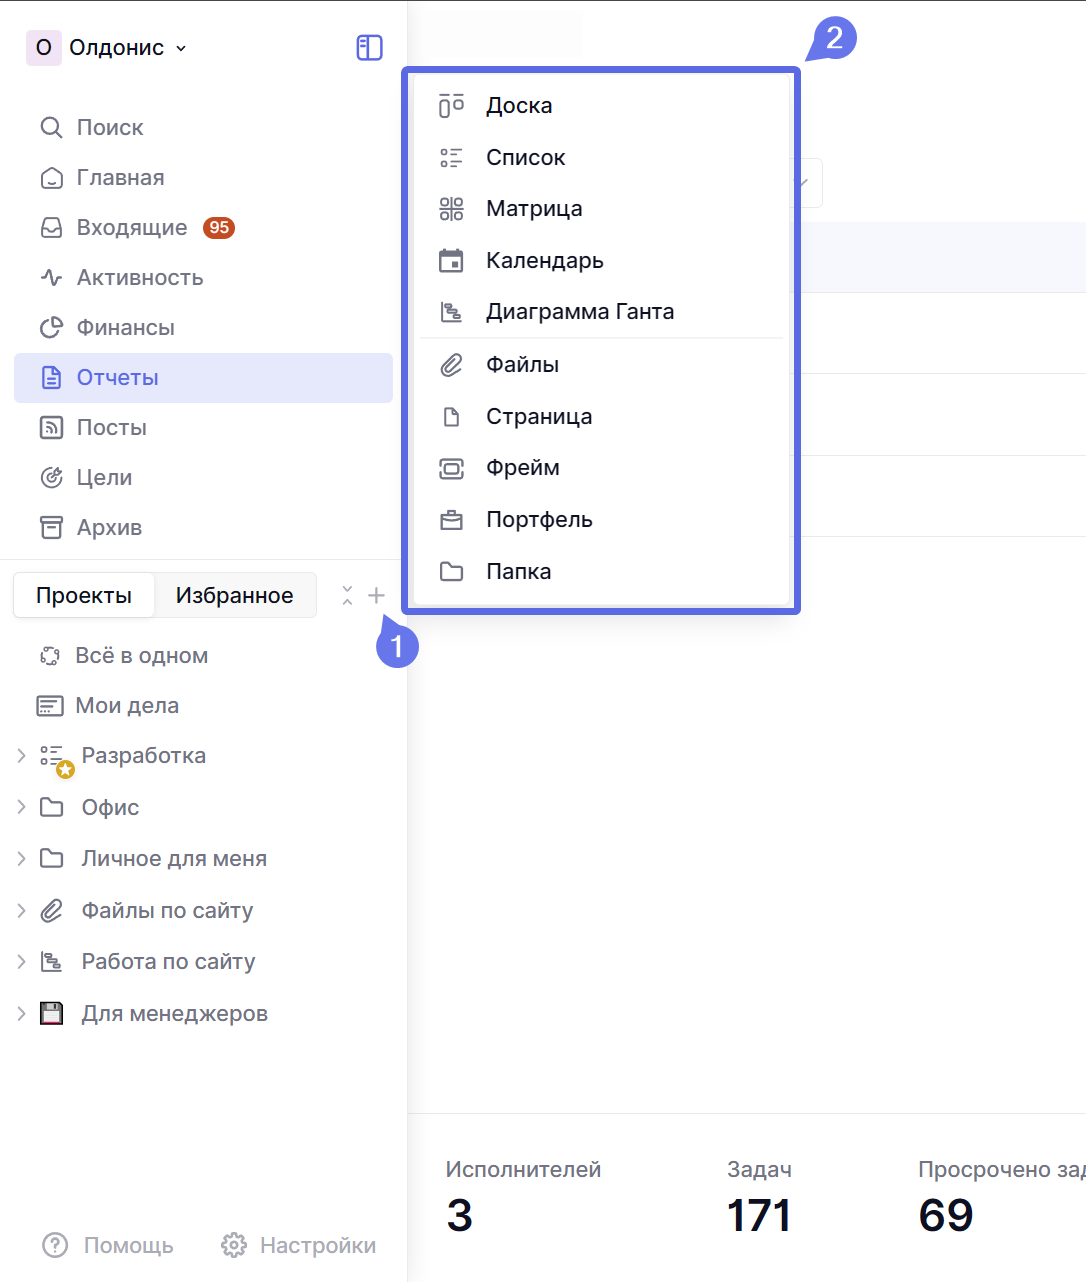Open Настройки settings link
1086x1282 pixels.
pyautogui.click(x=299, y=1245)
